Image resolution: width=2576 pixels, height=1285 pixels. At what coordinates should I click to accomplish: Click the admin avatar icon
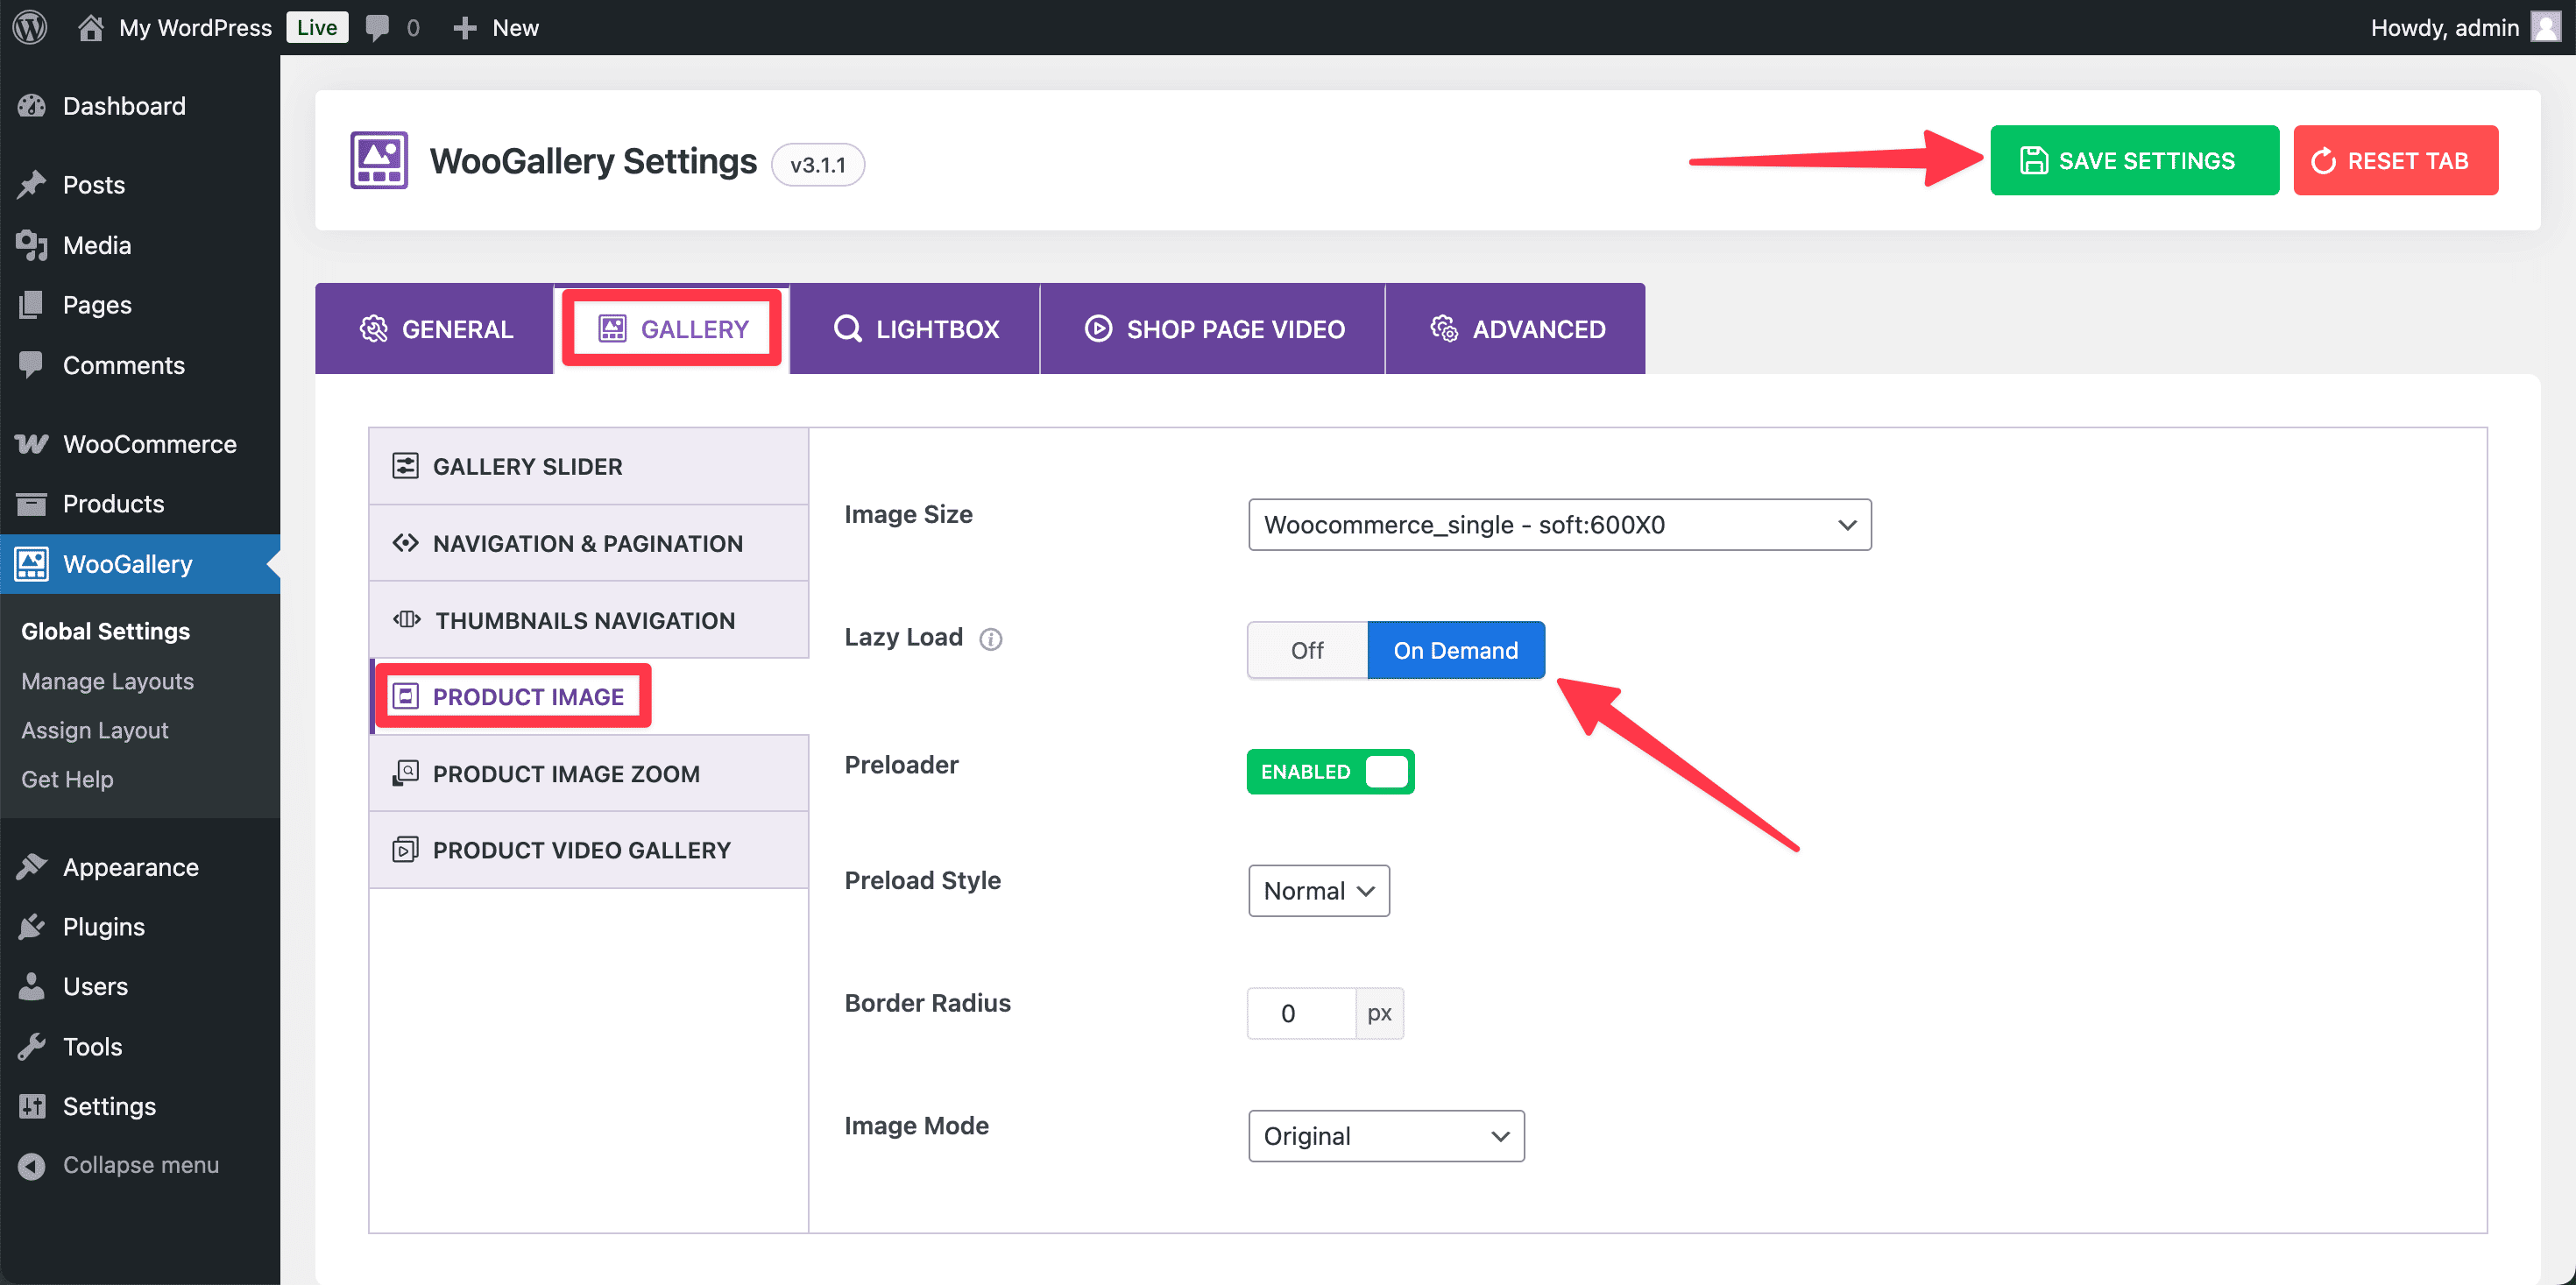(2546, 27)
